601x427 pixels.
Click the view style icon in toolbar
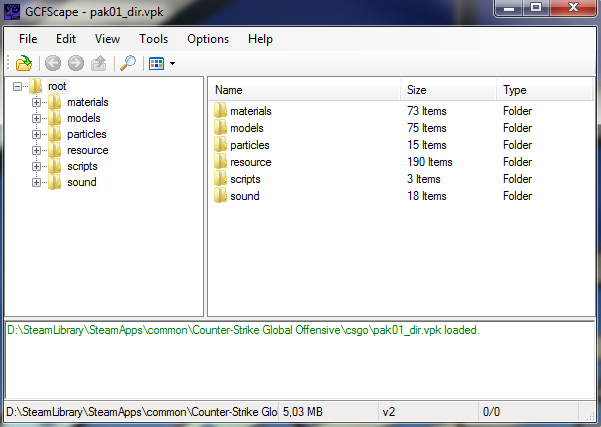[x=156, y=64]
